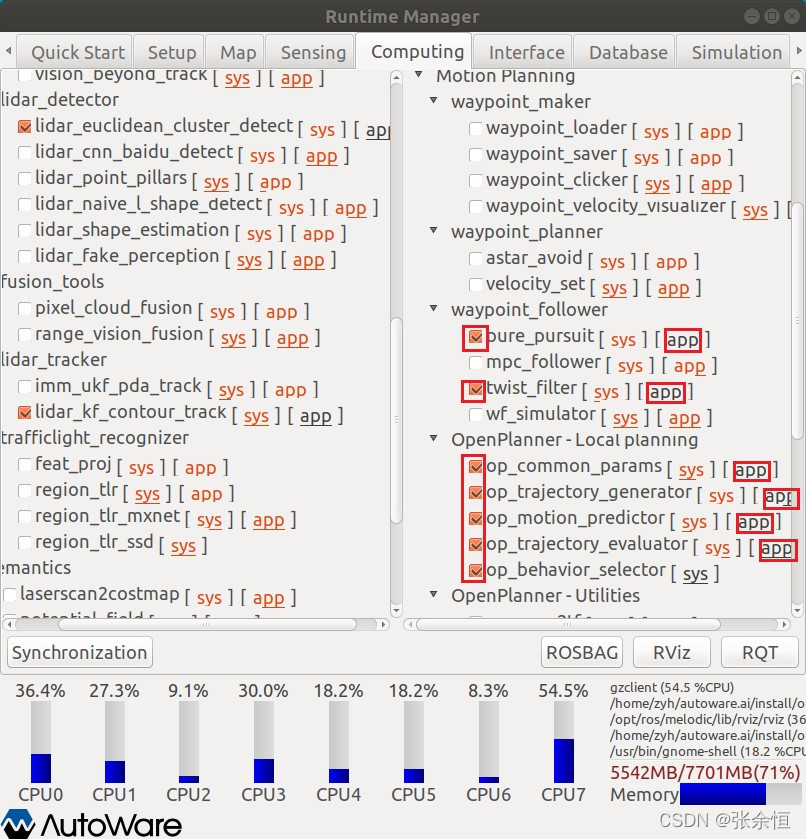Enable waypoint_saver checkbox
The image size is (806, 839).
click(475, 155)
